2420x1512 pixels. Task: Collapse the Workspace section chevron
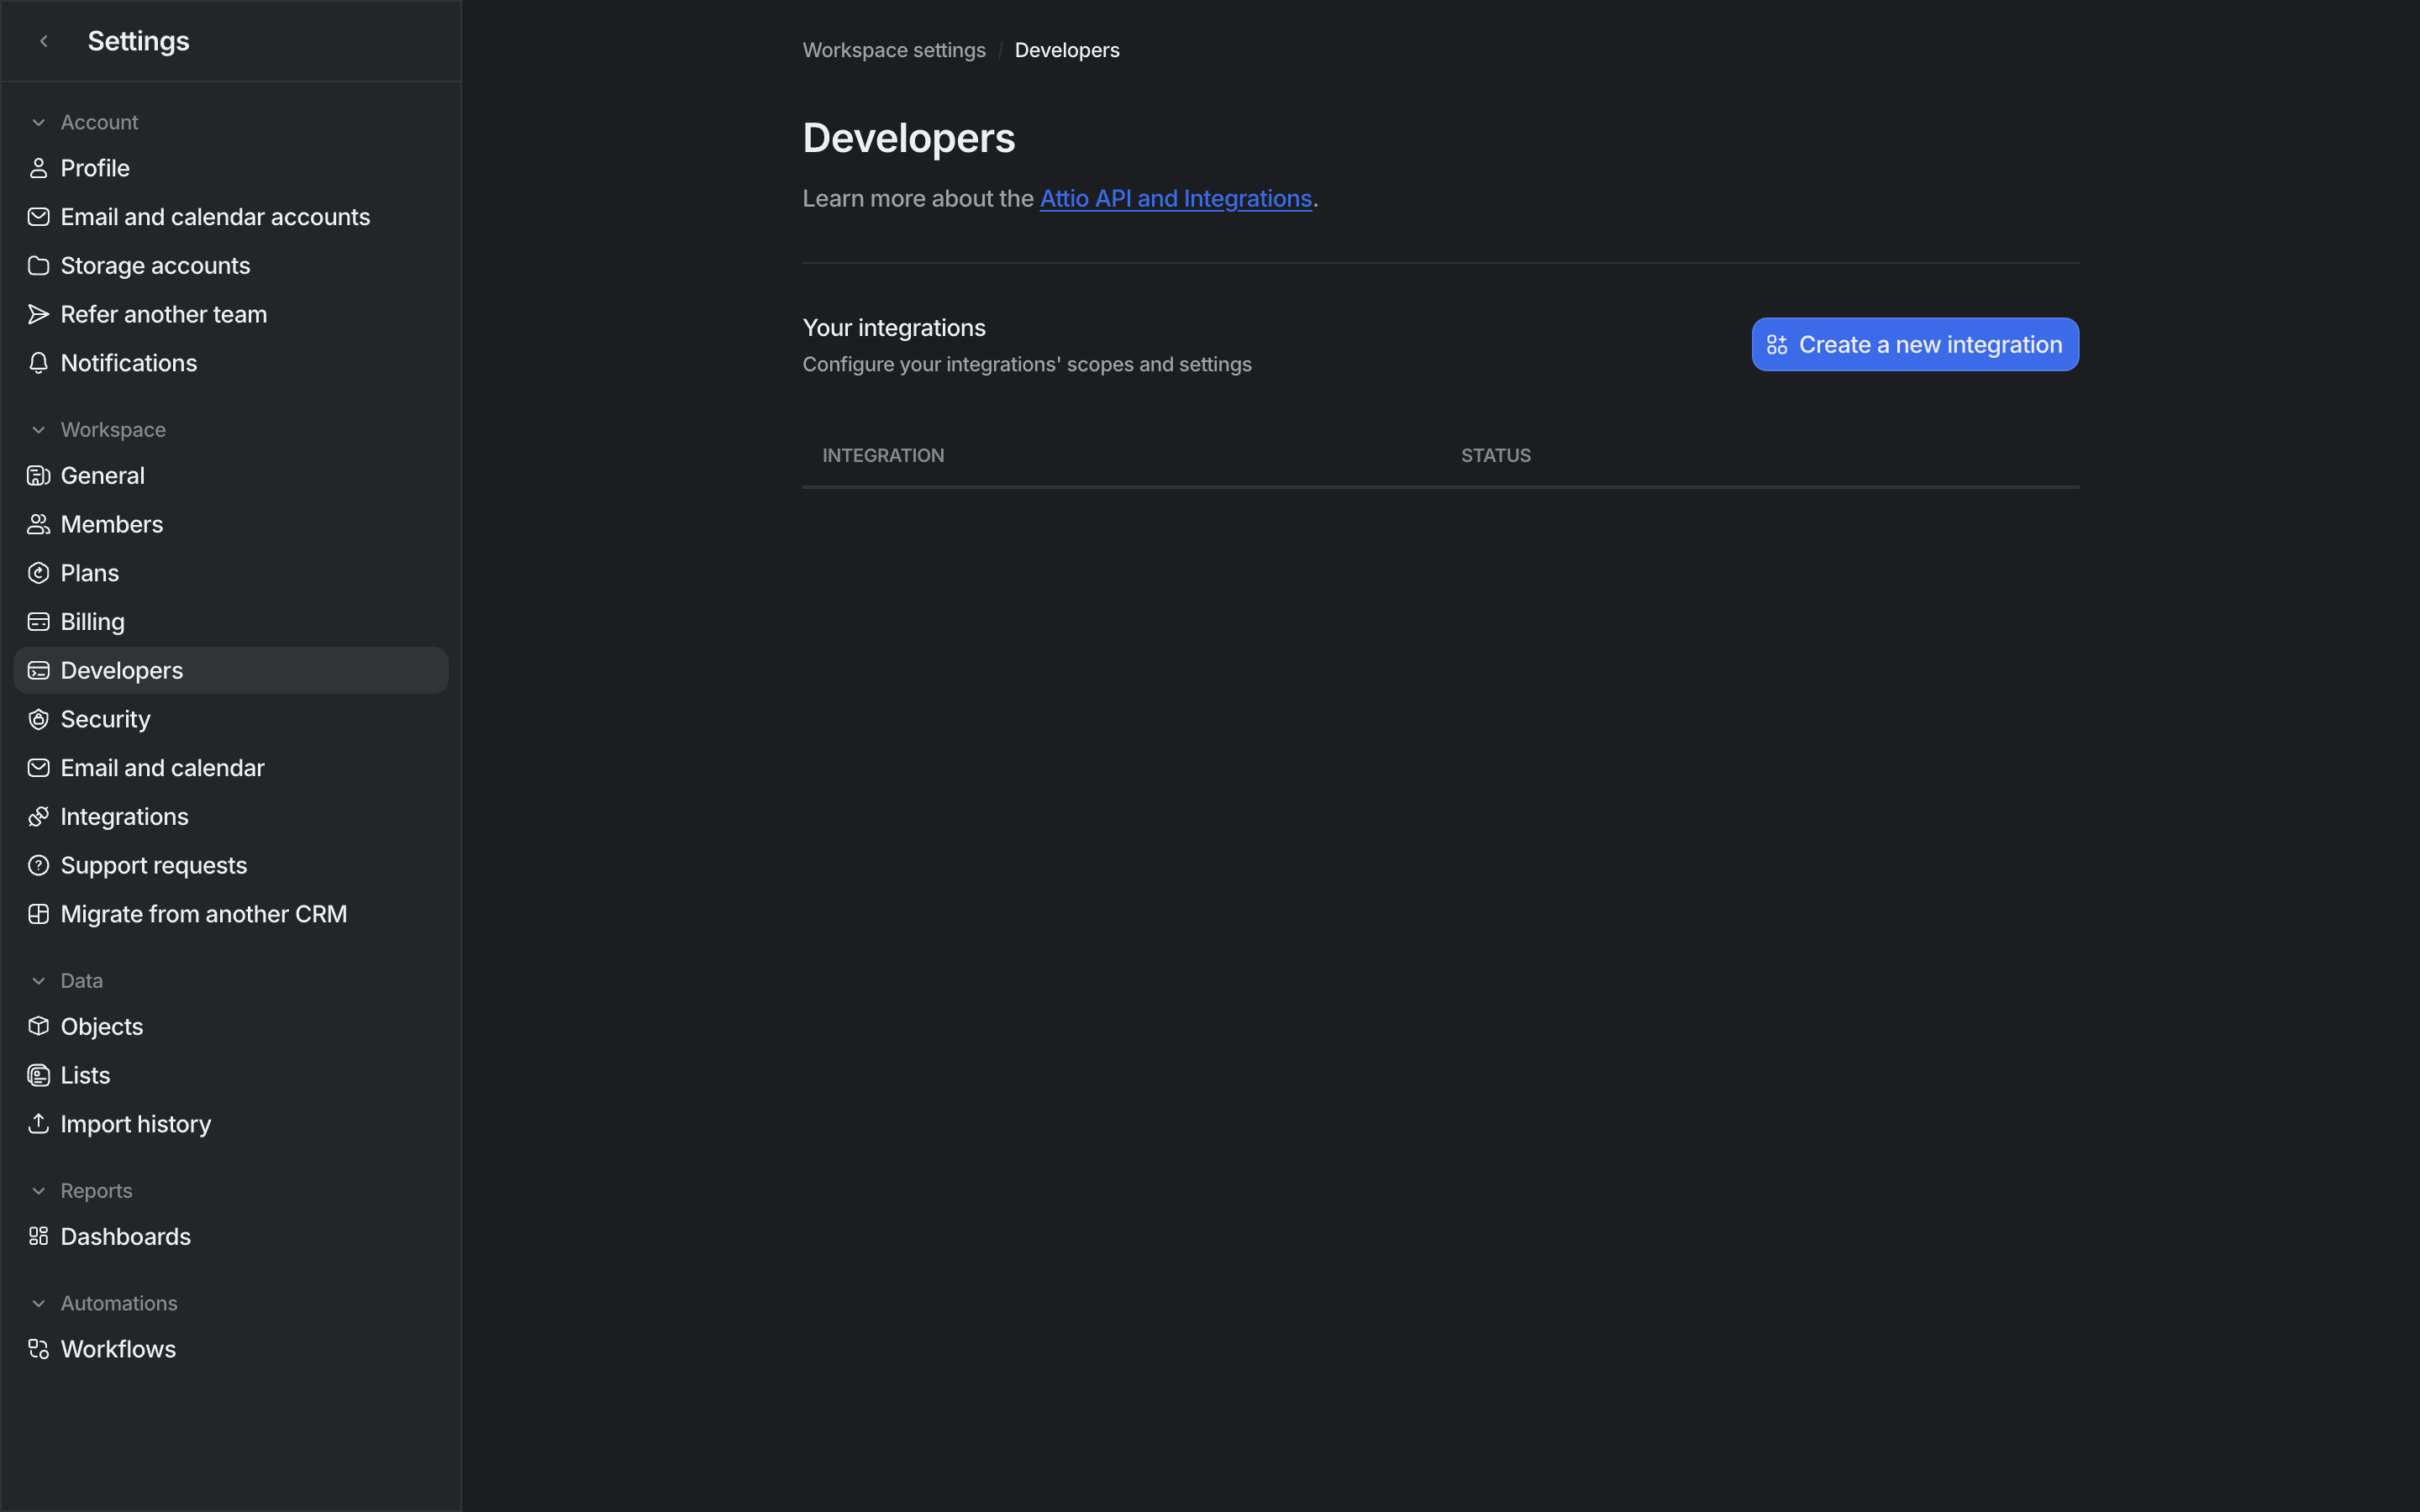pyautogui.click(x=38, y=430)
